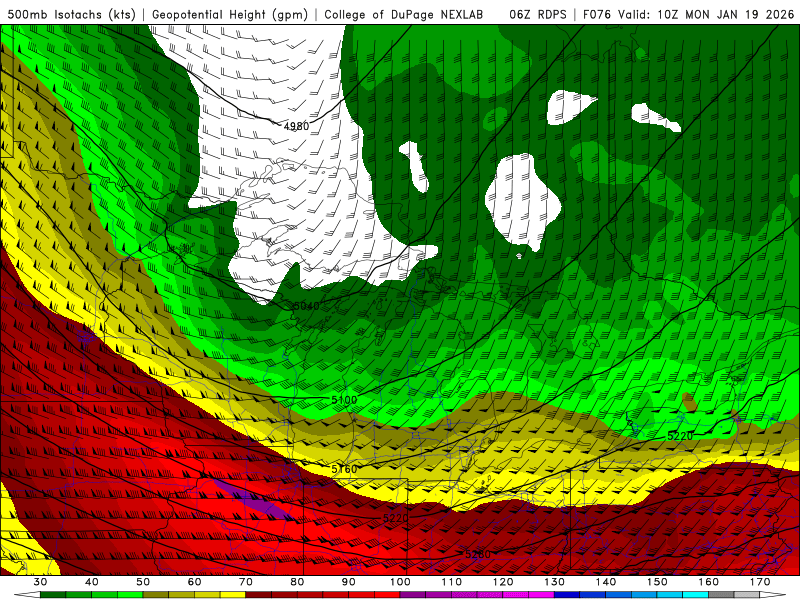Click the legend value 140

606,582
